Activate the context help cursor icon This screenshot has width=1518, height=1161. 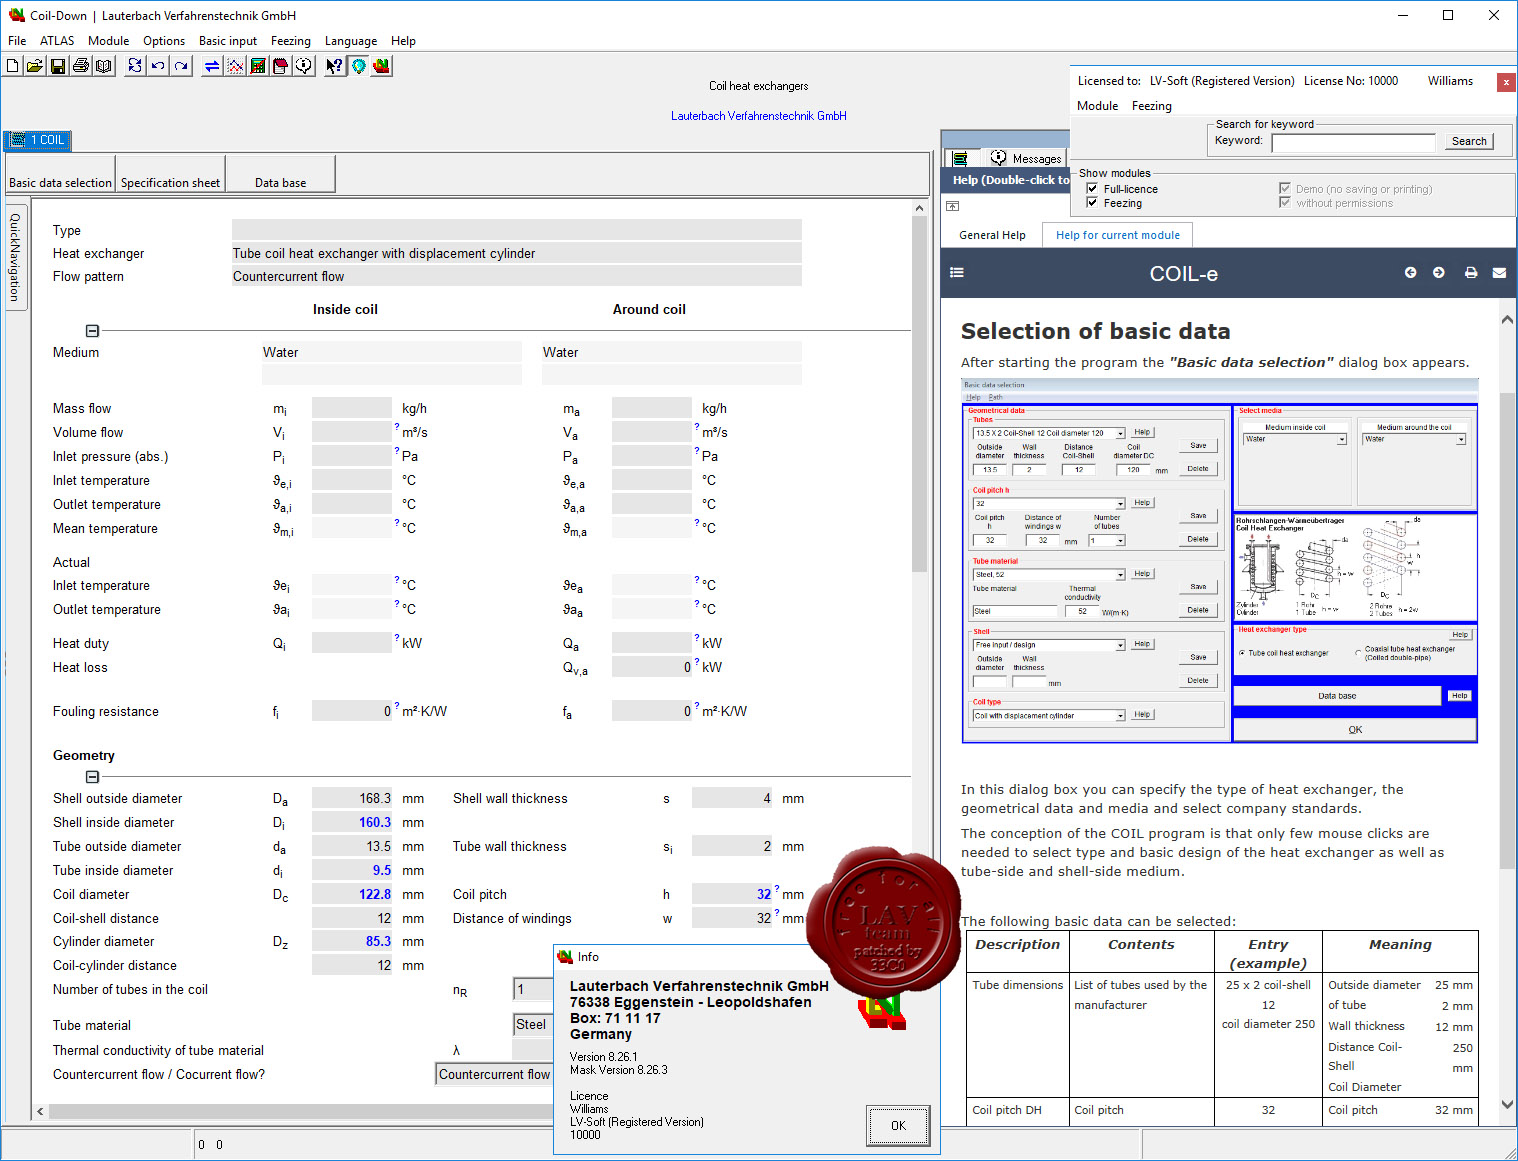point(335,66)
